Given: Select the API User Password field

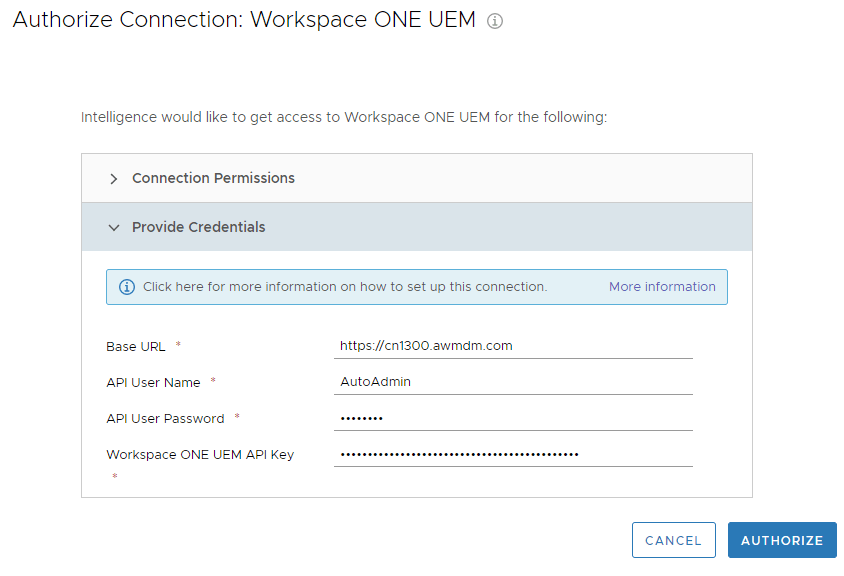Looking at the screenshot, I should (513, 418).
